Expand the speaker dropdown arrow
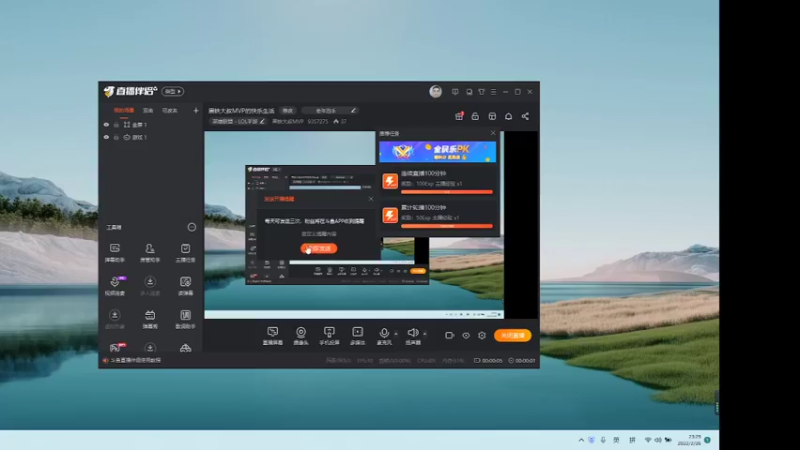Screen dimensions: 800x450 point(424,334)
